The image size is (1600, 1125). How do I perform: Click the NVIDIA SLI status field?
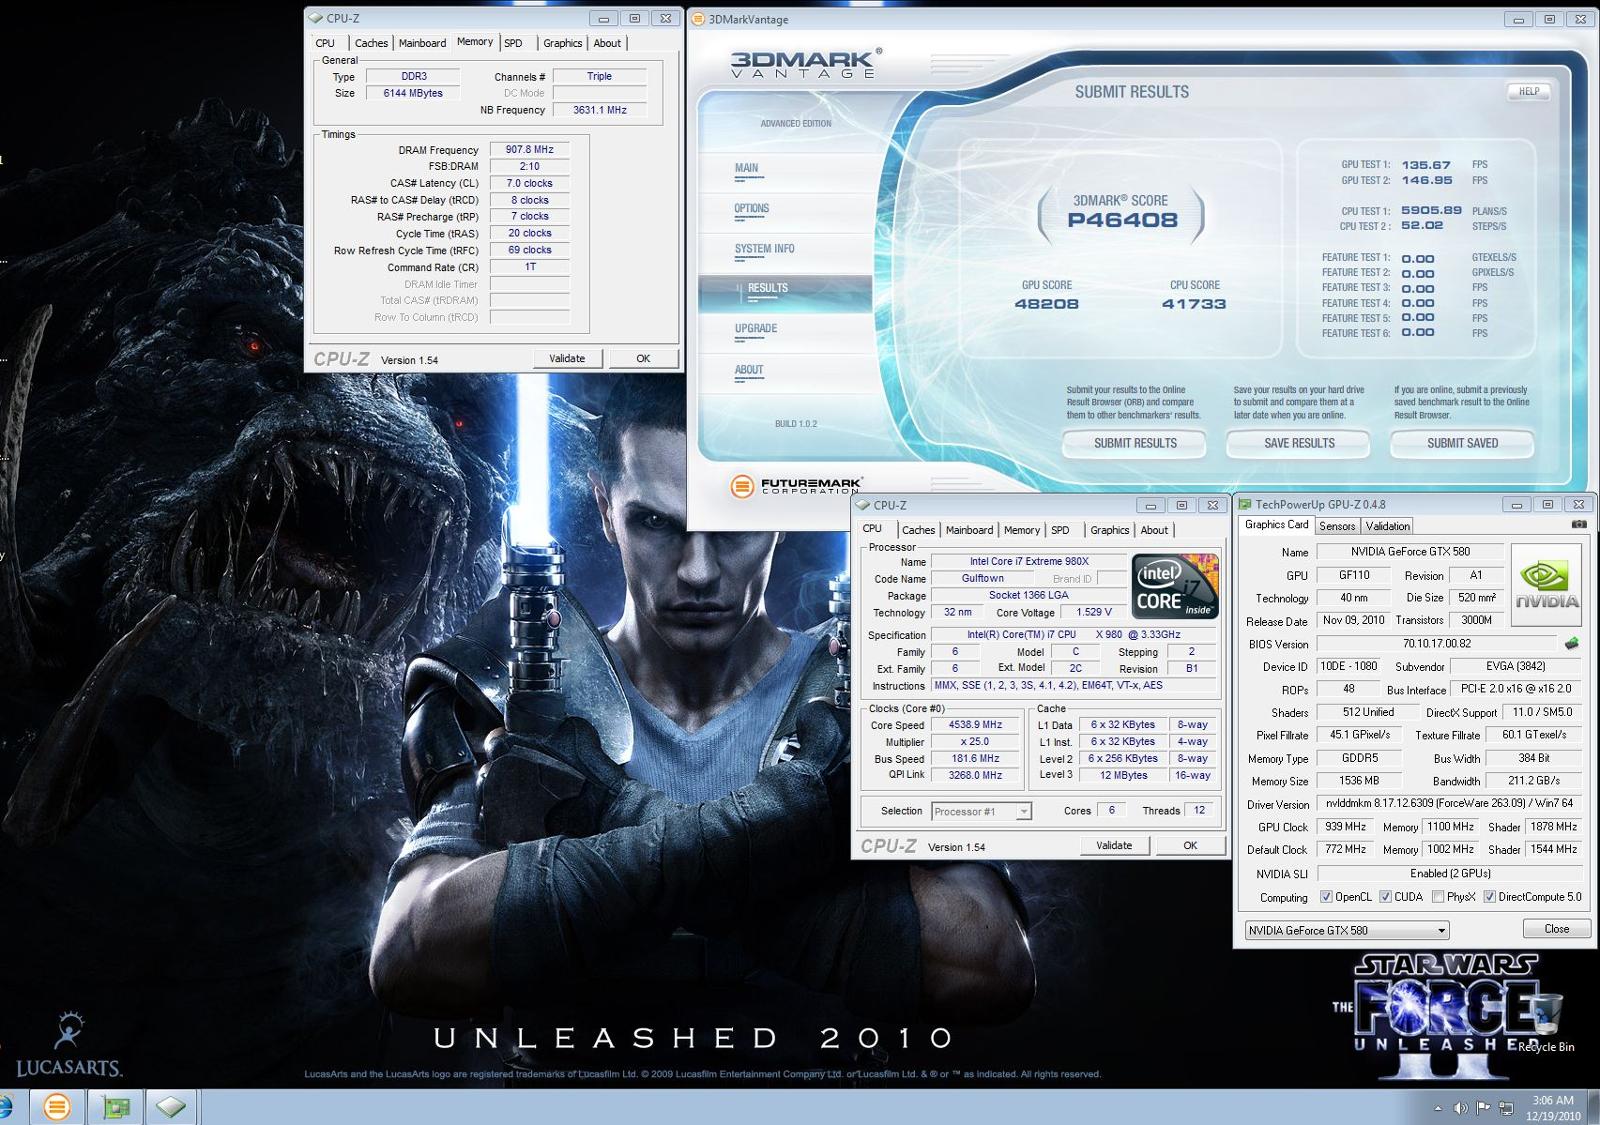pyautogui.click(x=1449, y=873)
